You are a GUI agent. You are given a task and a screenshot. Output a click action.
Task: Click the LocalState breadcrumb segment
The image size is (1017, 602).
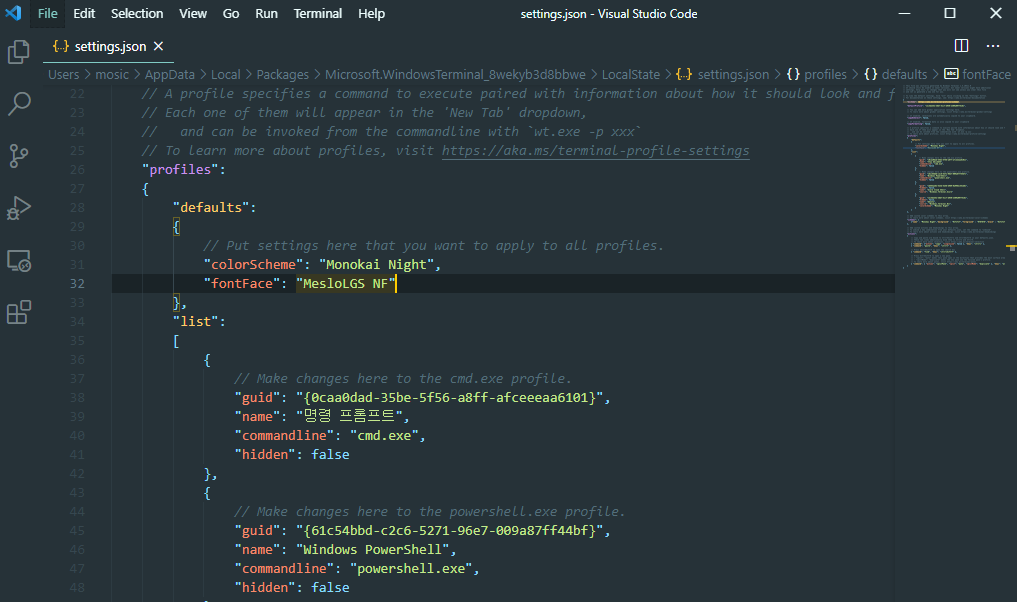[x=630, y=75]
